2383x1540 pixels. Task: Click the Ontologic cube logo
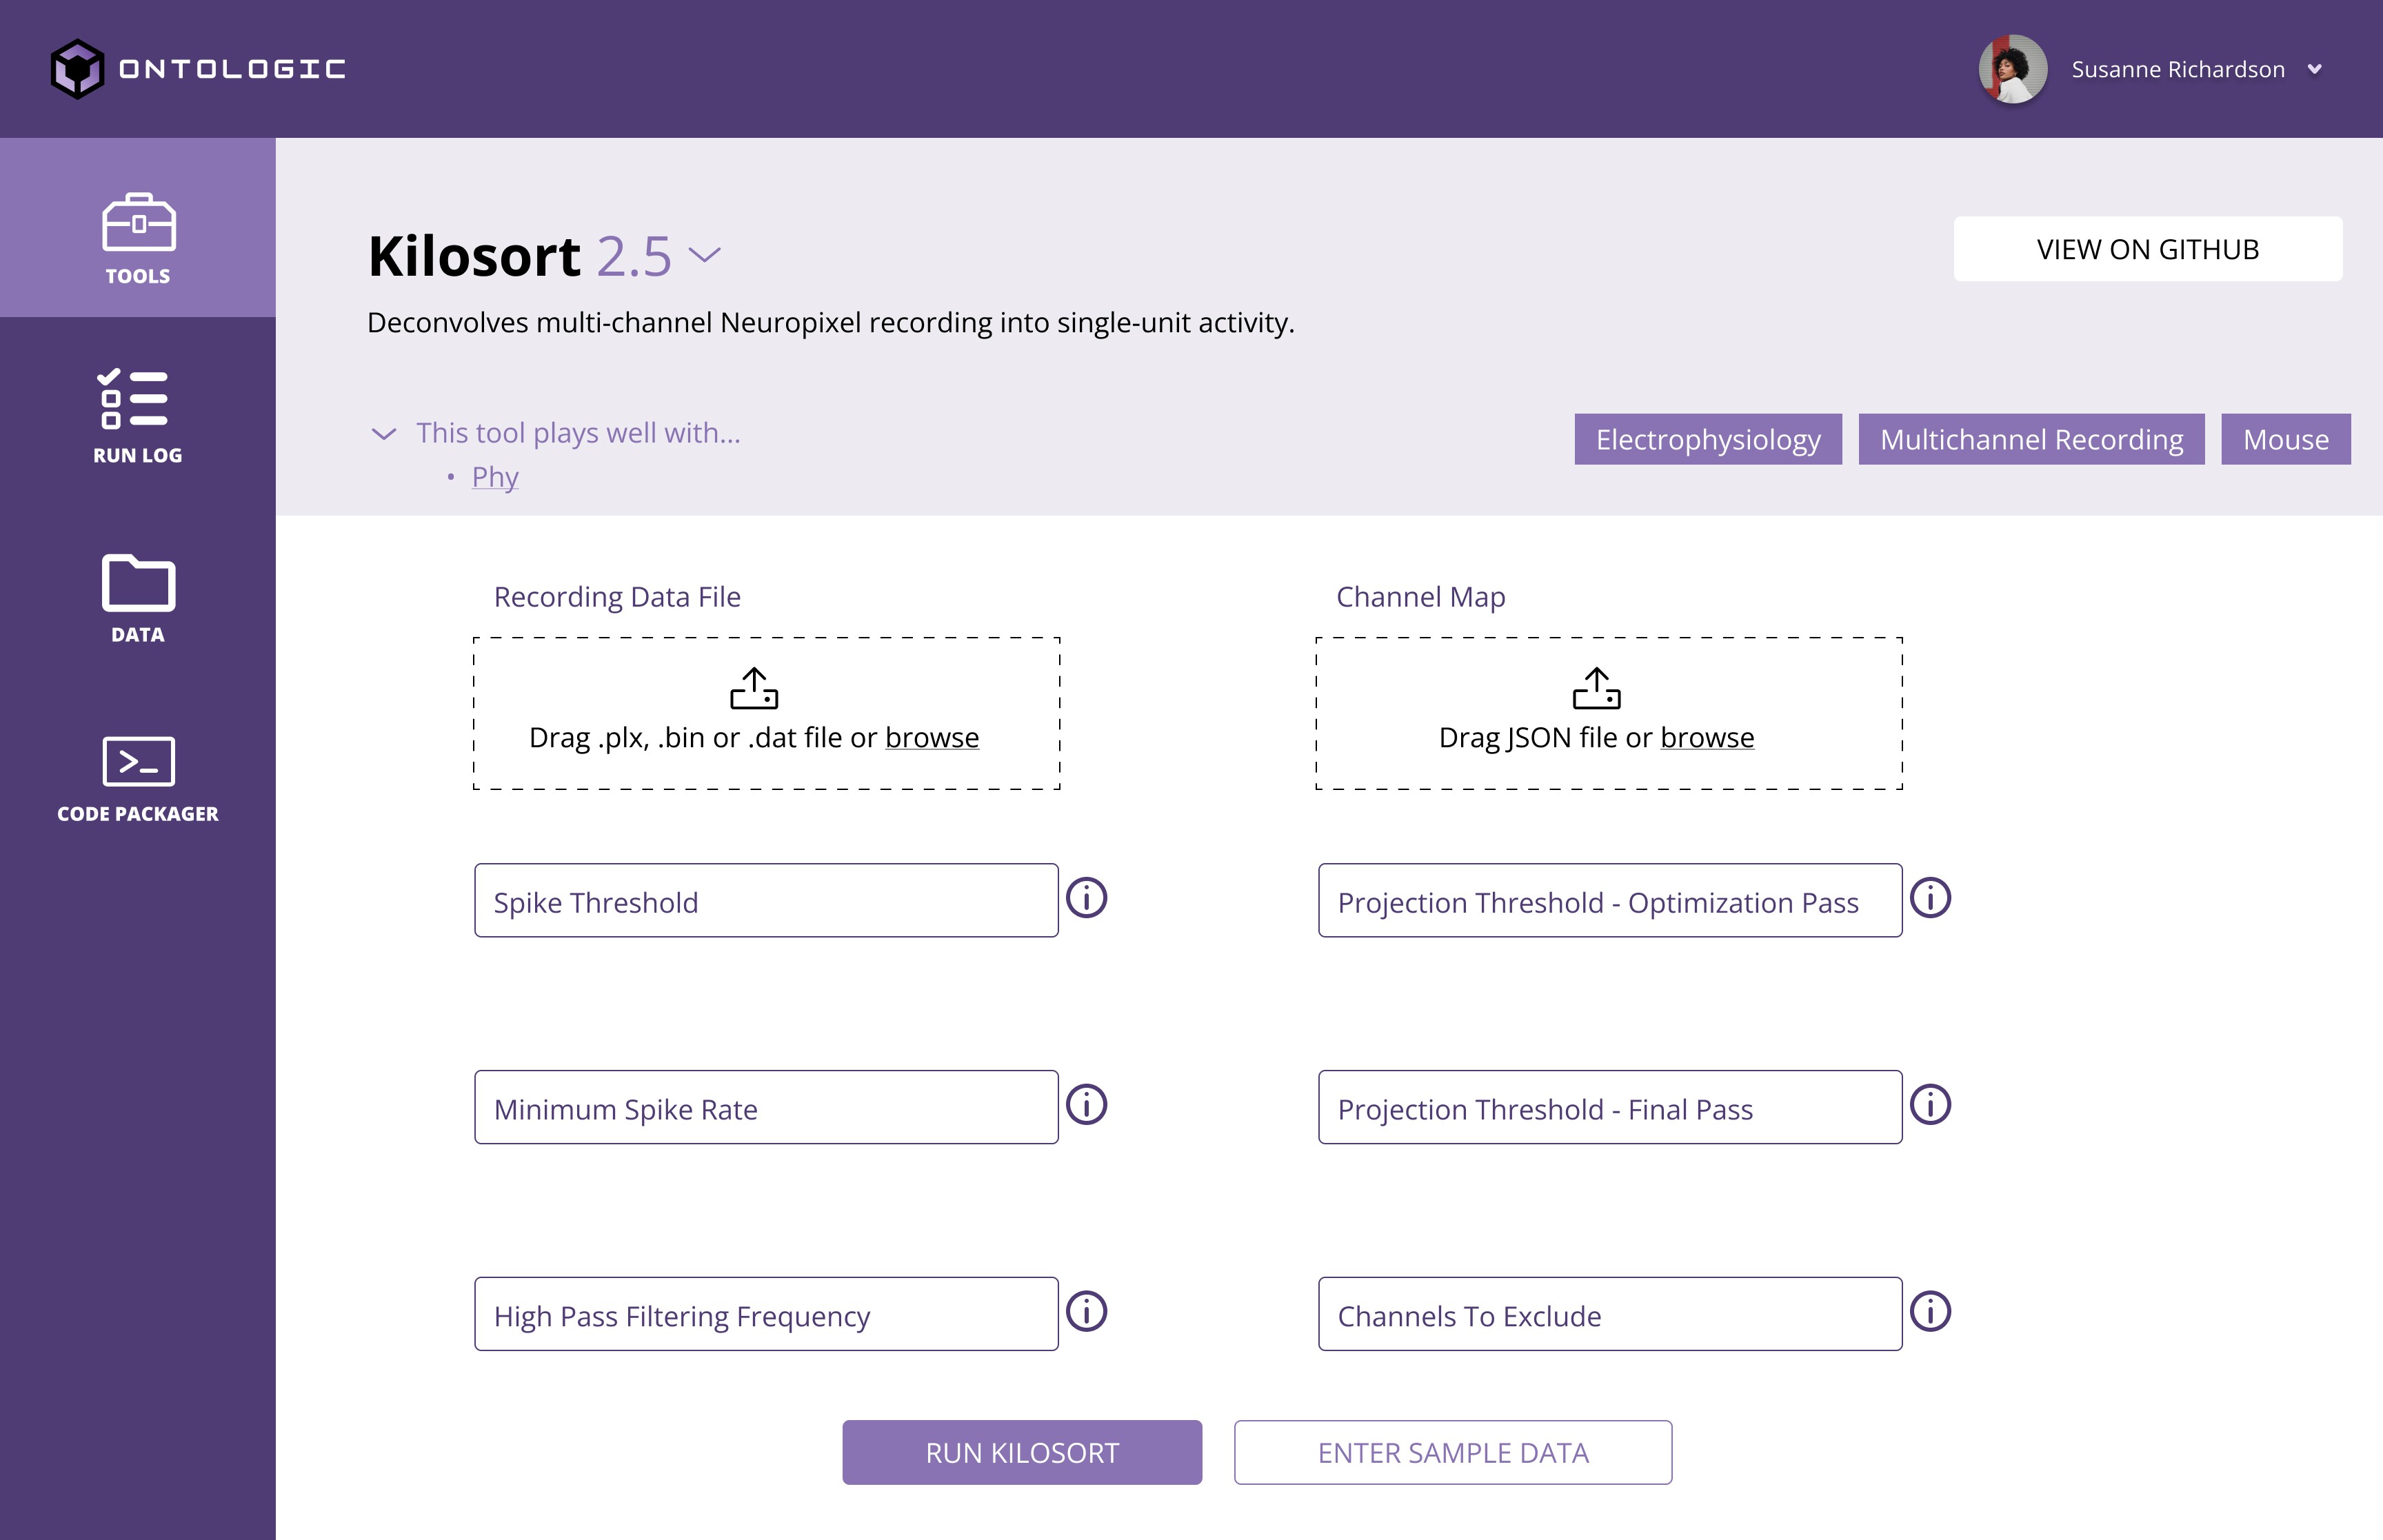77,69
